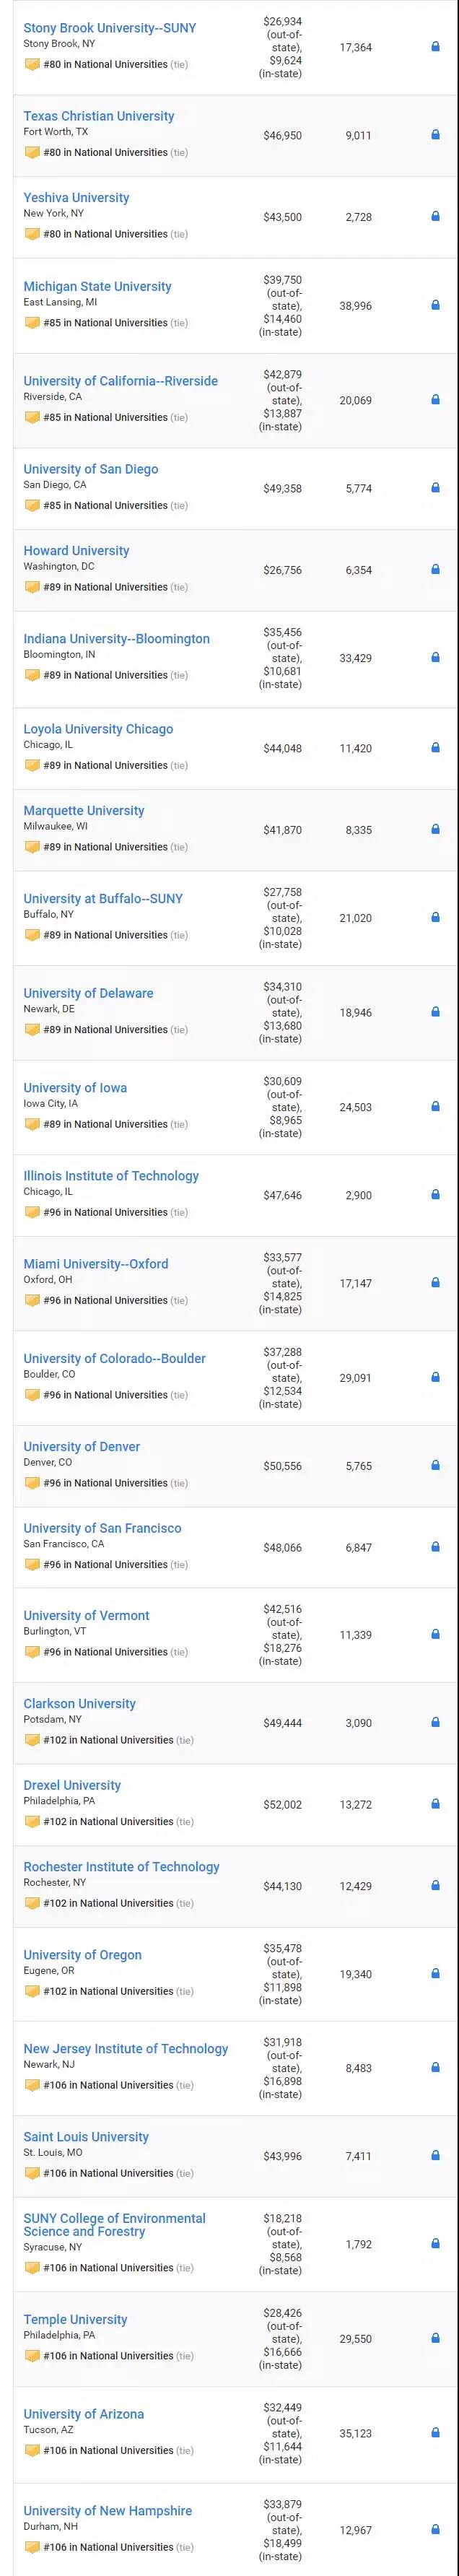The image size is (459, 2576).
Task: Open Illinois Institute of Technology link
Action: 111,1176
